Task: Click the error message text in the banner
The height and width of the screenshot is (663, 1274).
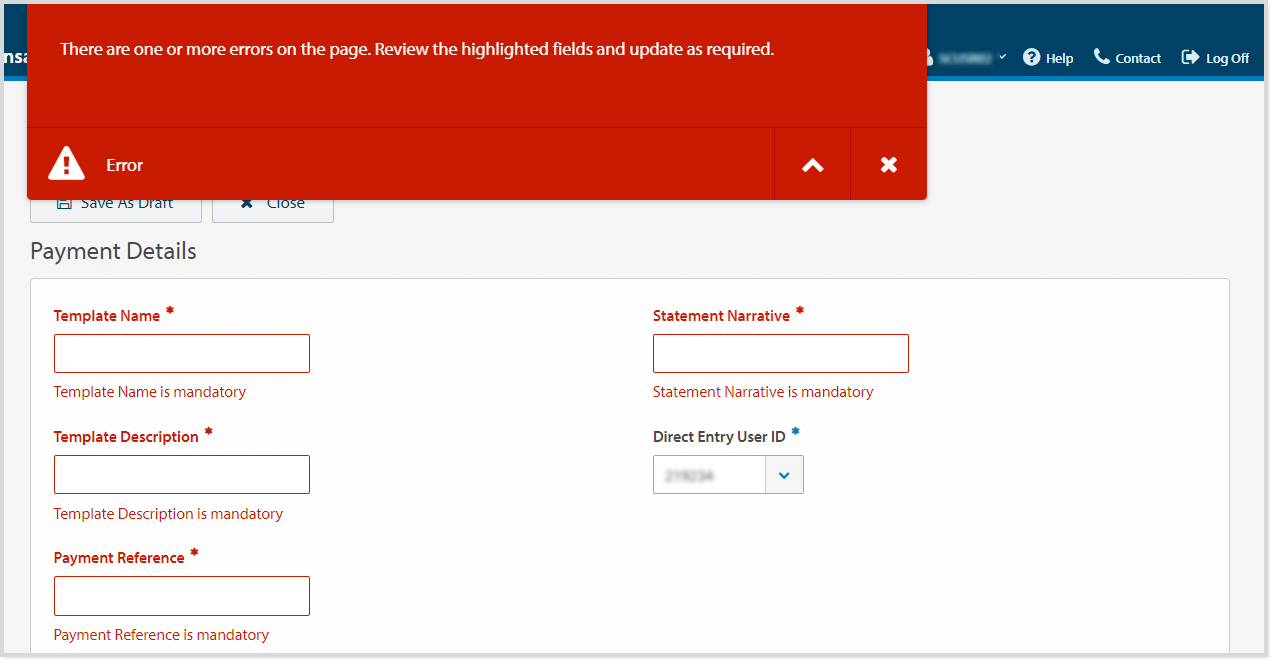Action: 417,49
